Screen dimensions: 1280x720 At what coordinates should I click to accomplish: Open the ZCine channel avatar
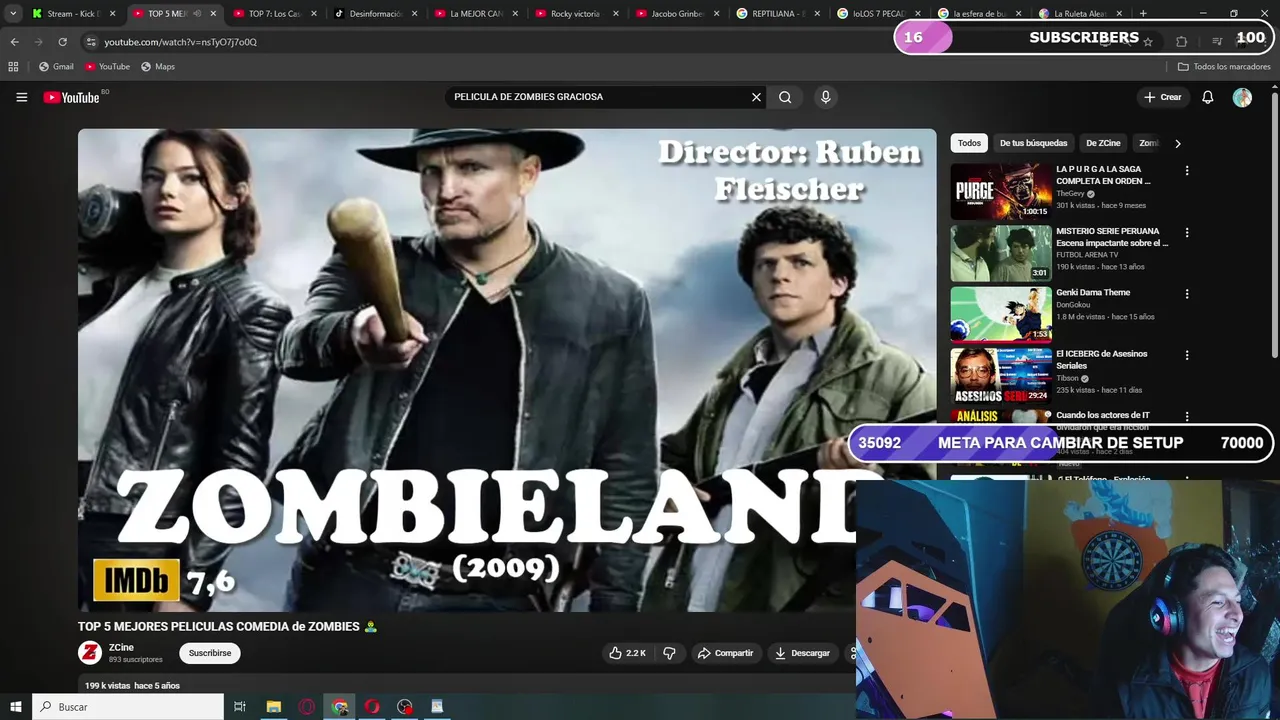click(x=90, y=653)
